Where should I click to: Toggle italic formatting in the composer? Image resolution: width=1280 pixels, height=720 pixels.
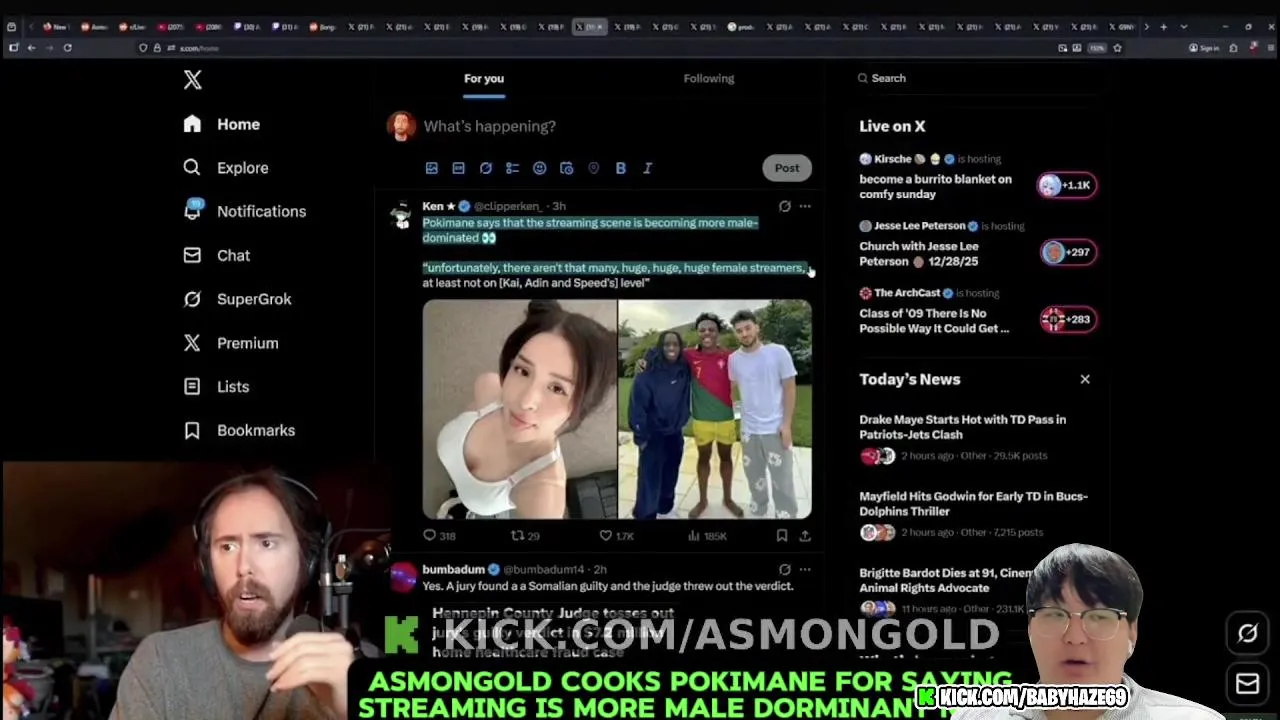point(647,168)
